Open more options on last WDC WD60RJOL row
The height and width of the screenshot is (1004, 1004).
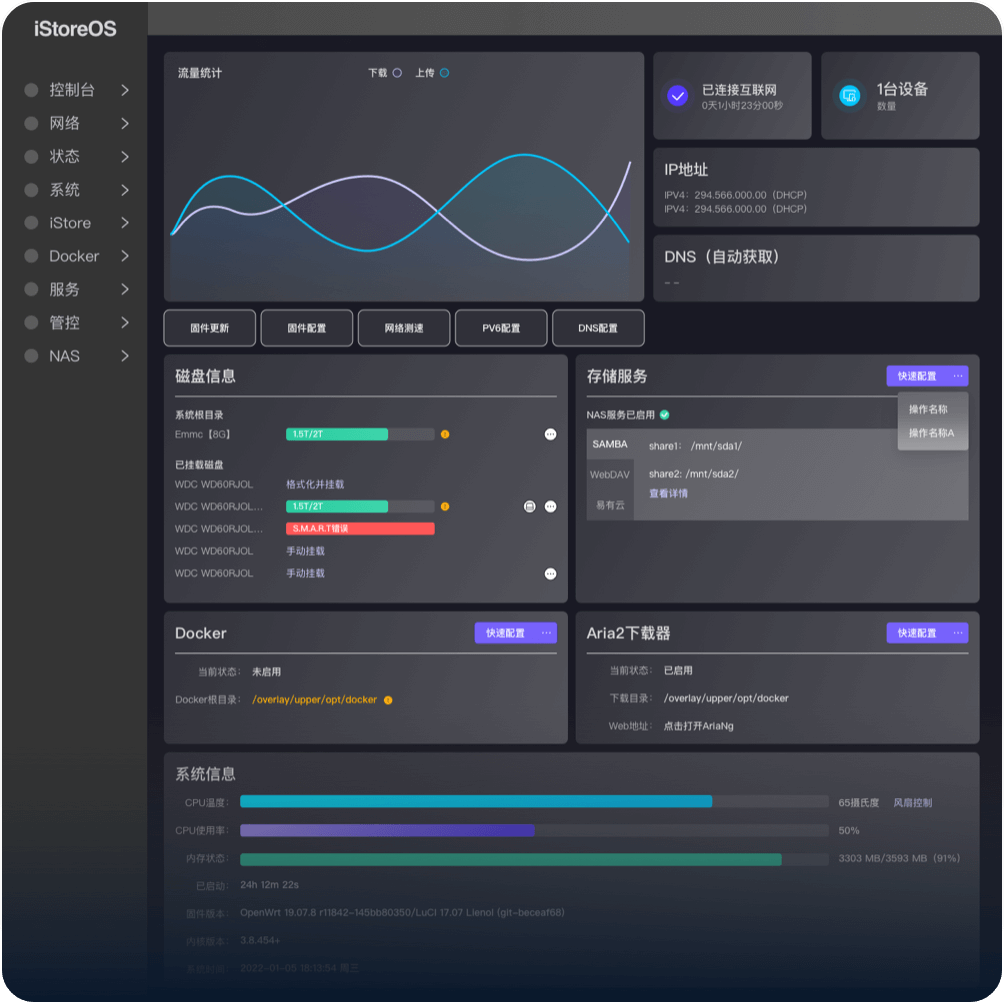550,574
